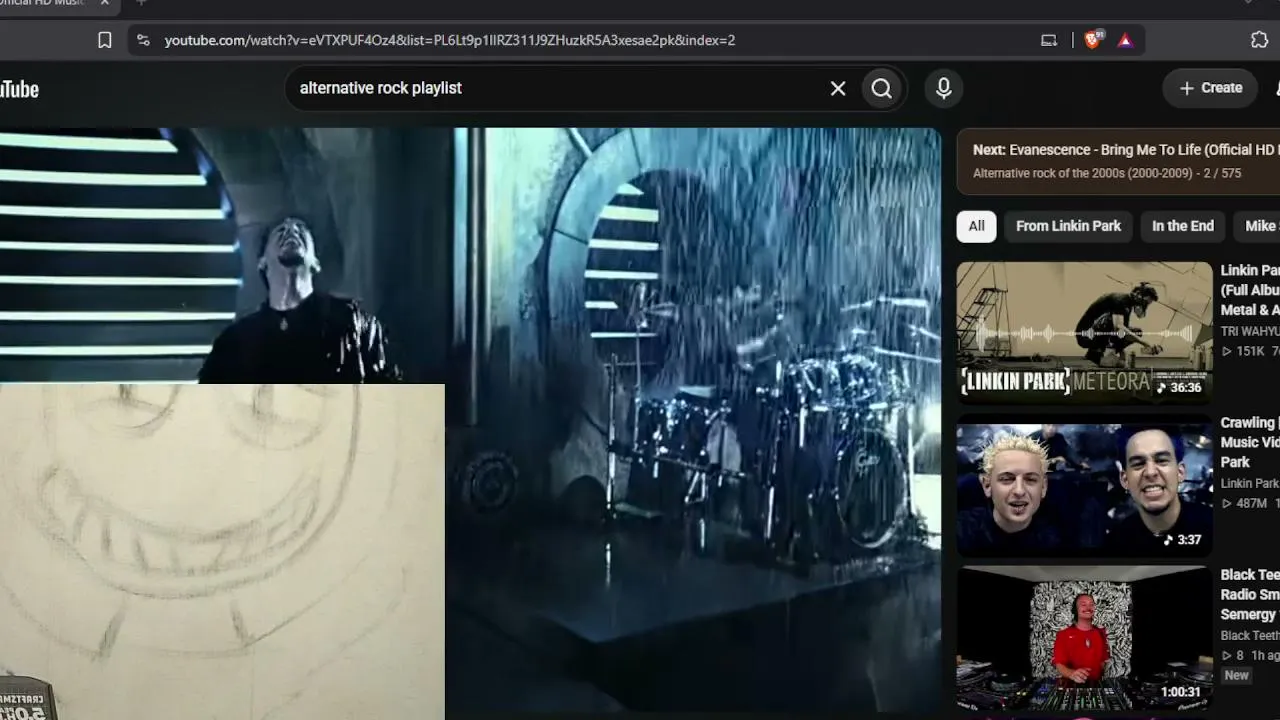The image size is (1280, 720).
Task: Start voice search with the microphone icon
Action: click(943, 88)
